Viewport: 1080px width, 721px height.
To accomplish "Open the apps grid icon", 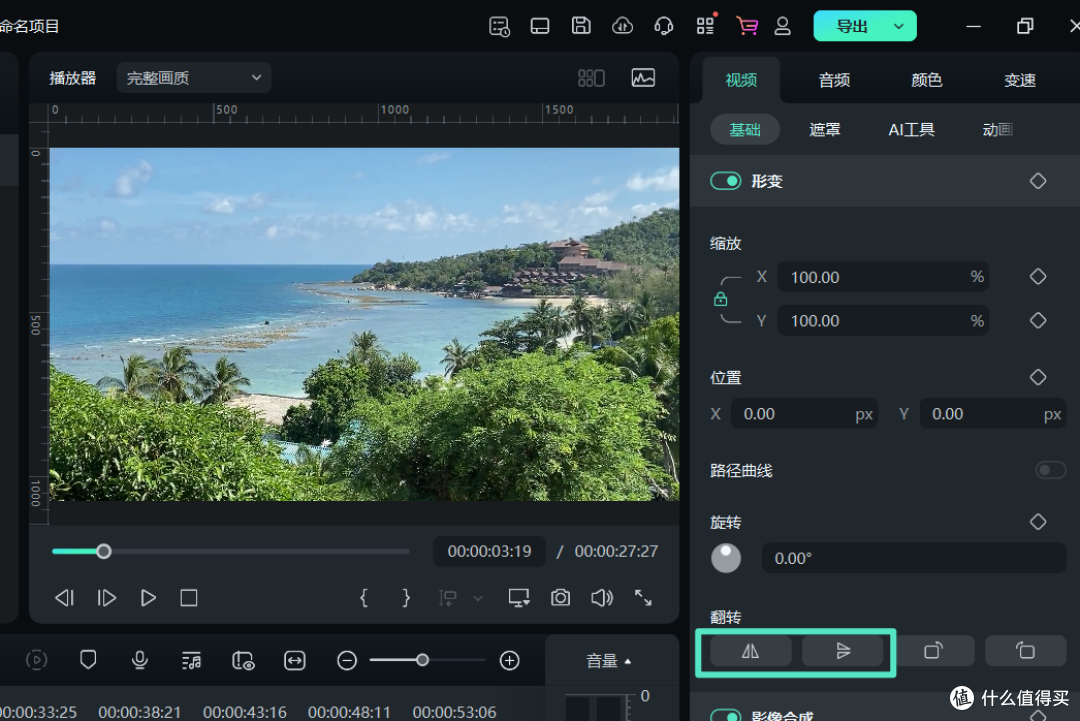I will 705,26.
